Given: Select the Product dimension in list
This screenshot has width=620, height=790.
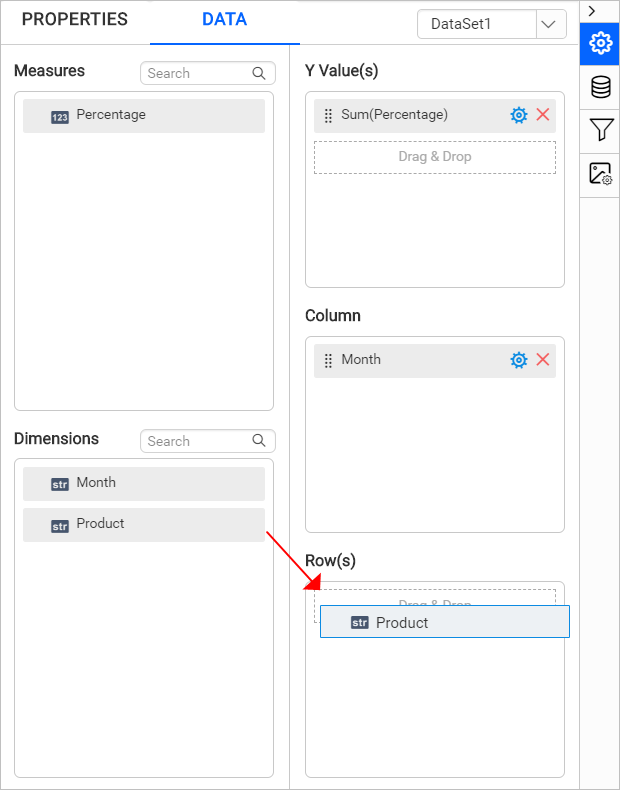Looking at the screenshot, I should tap(144, 525).
